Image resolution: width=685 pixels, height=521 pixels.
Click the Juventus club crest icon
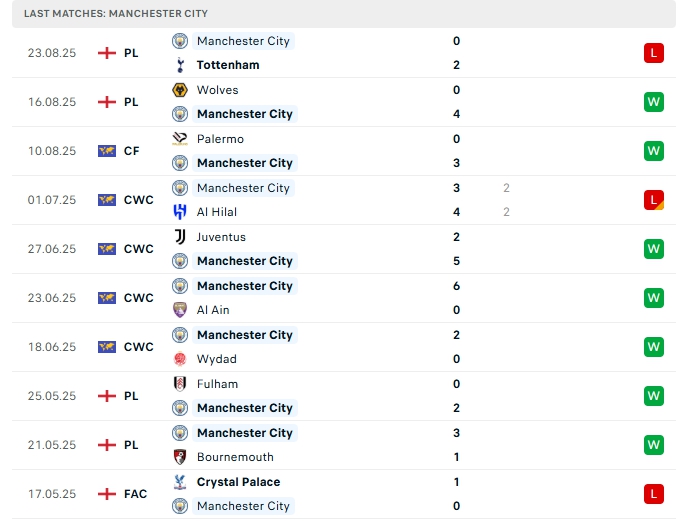(x=180, y=237)
